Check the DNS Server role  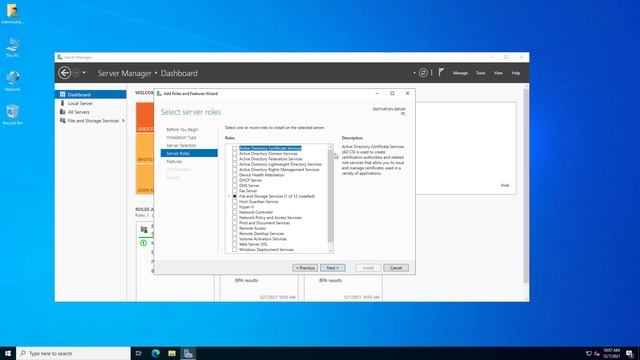pyautogui.click(x=235, y=186)
